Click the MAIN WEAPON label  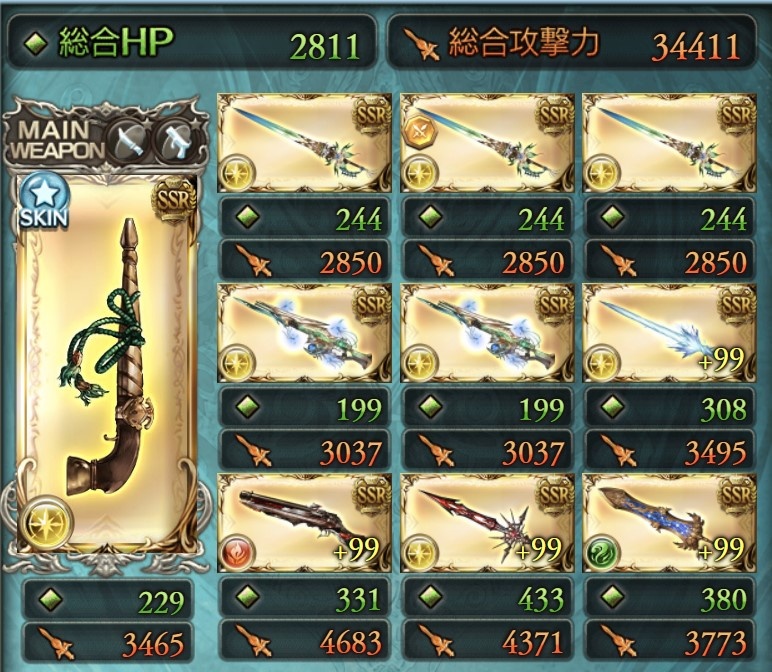(x=57, y=140)
